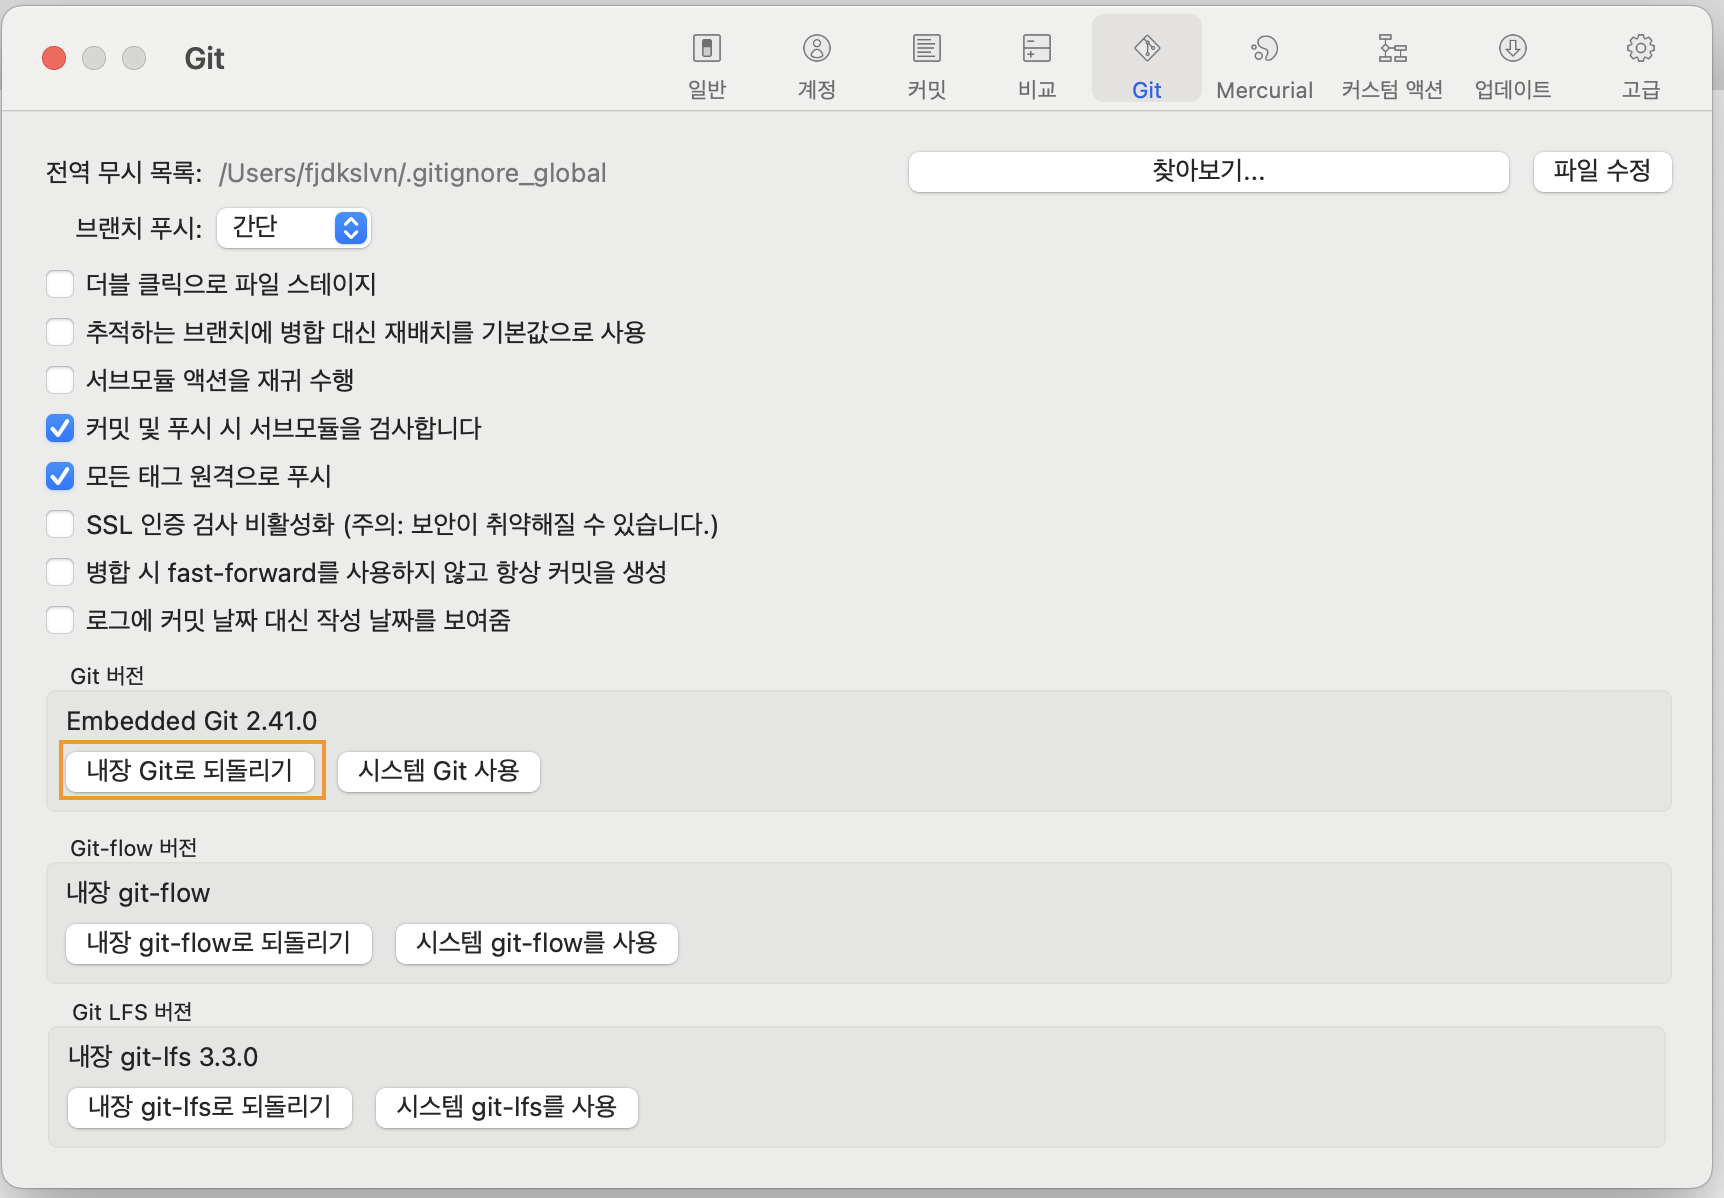Open the Mercurial preferences pane

tap(1264, 65)
